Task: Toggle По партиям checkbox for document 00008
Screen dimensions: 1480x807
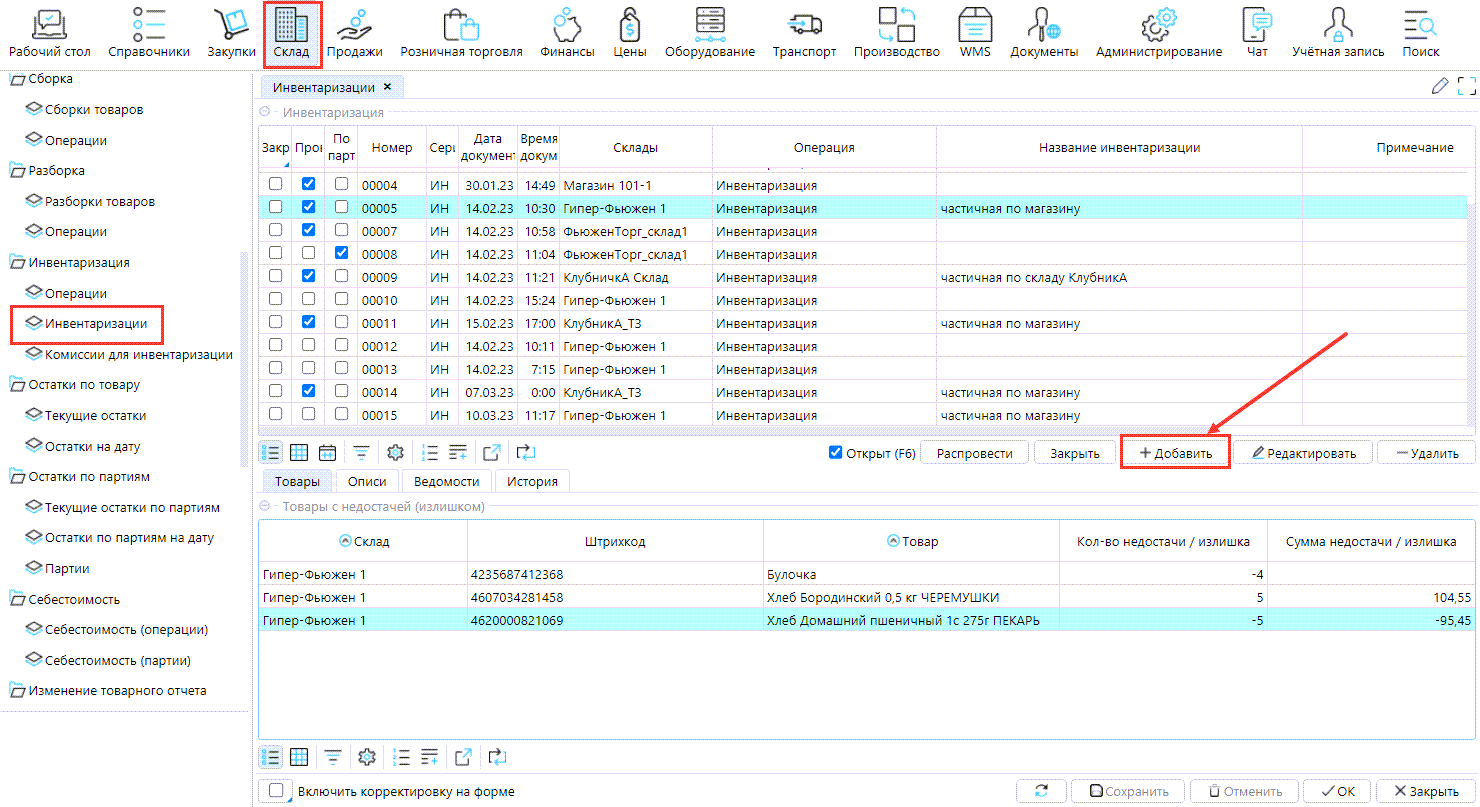Action: tap(342, 254)
